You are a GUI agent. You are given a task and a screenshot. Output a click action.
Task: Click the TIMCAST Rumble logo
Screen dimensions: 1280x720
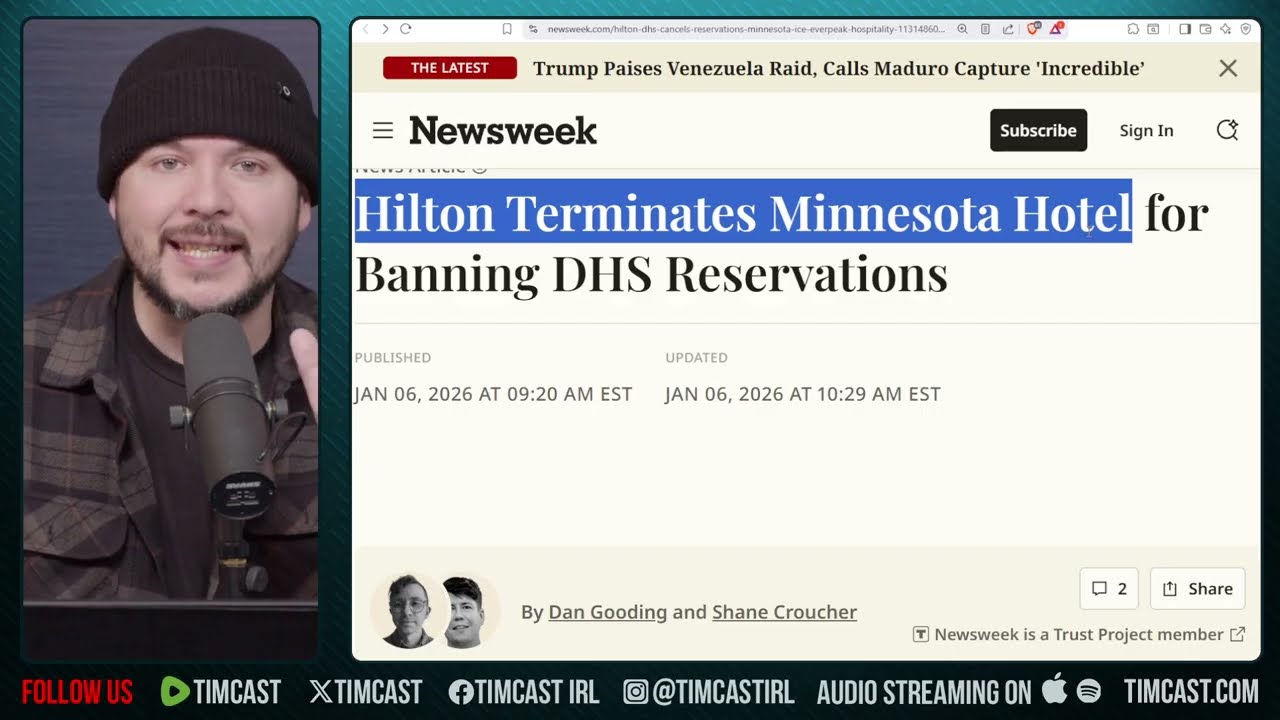click(221, 691)
